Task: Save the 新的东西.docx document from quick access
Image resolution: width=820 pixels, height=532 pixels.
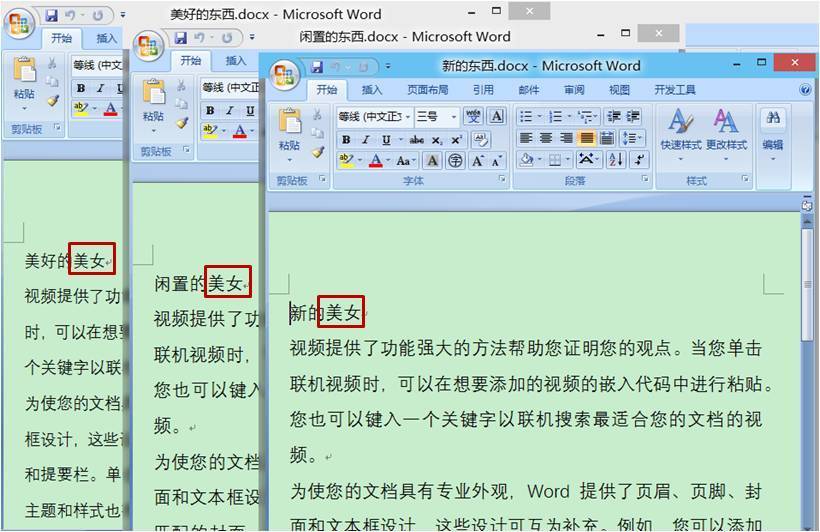Action: point(316,66)
